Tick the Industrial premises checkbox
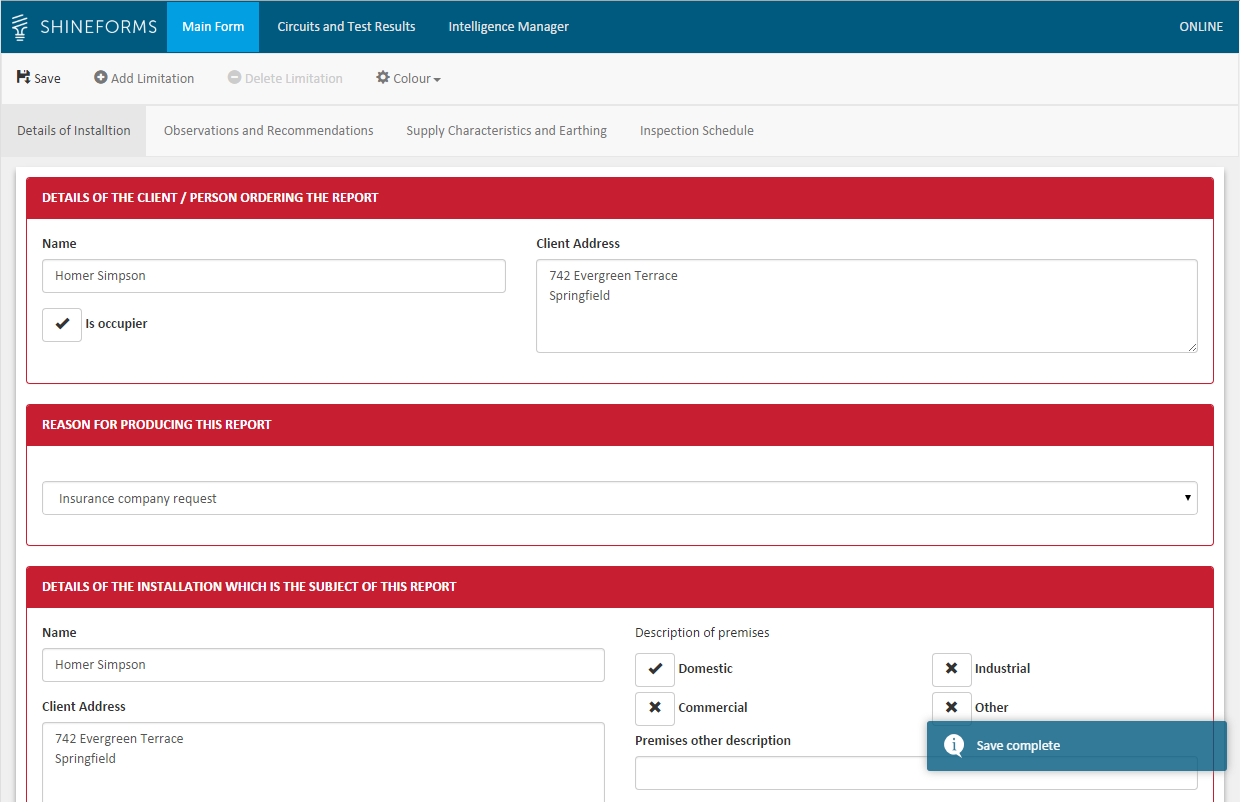The image size is (1240, 802). (x=951, y=669)
